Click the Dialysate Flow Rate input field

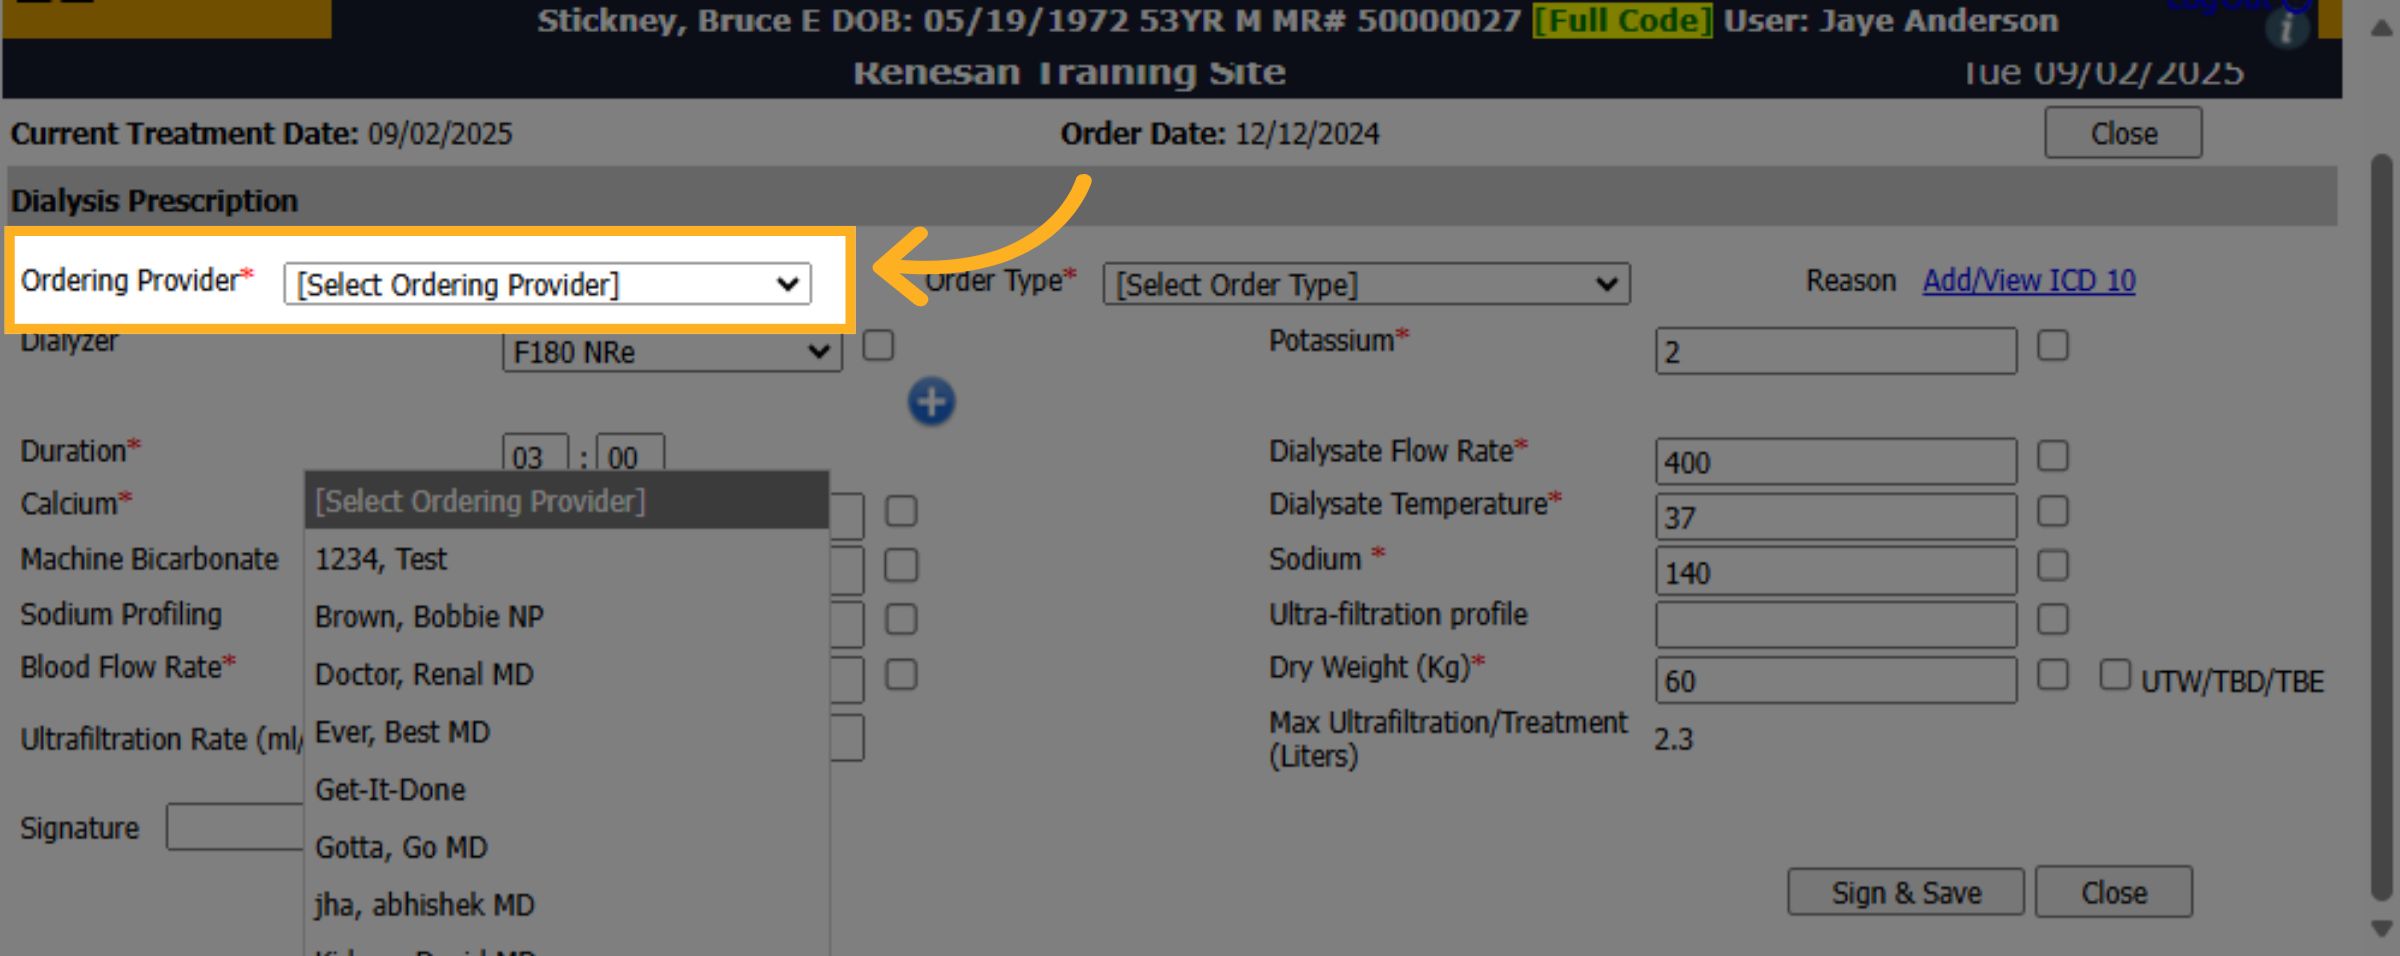(1836, 462)
